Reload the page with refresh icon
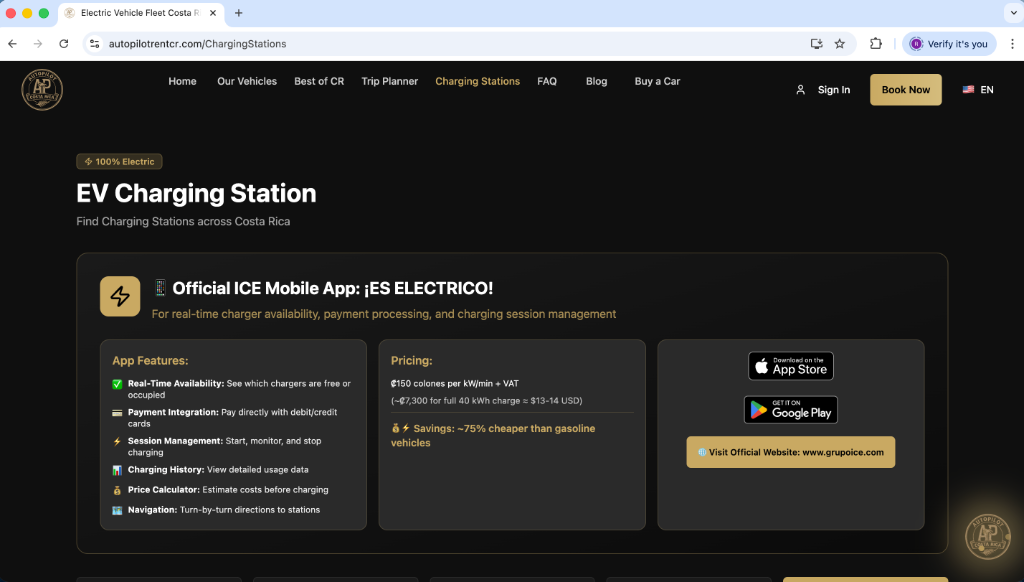Image resolution: width=1024 pixels, height=582 pixels. coord(63,44)
